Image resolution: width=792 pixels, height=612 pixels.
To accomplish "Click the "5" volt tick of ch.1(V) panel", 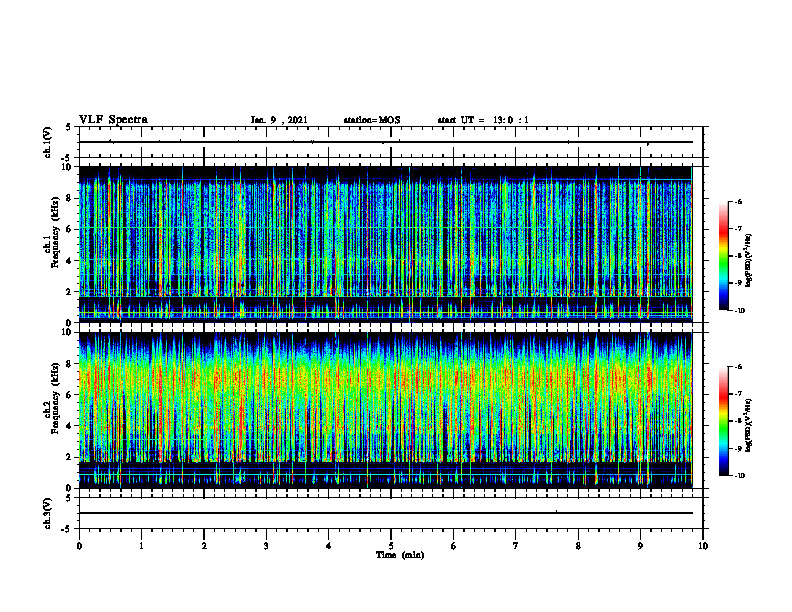I will click(x=68, y=128).
